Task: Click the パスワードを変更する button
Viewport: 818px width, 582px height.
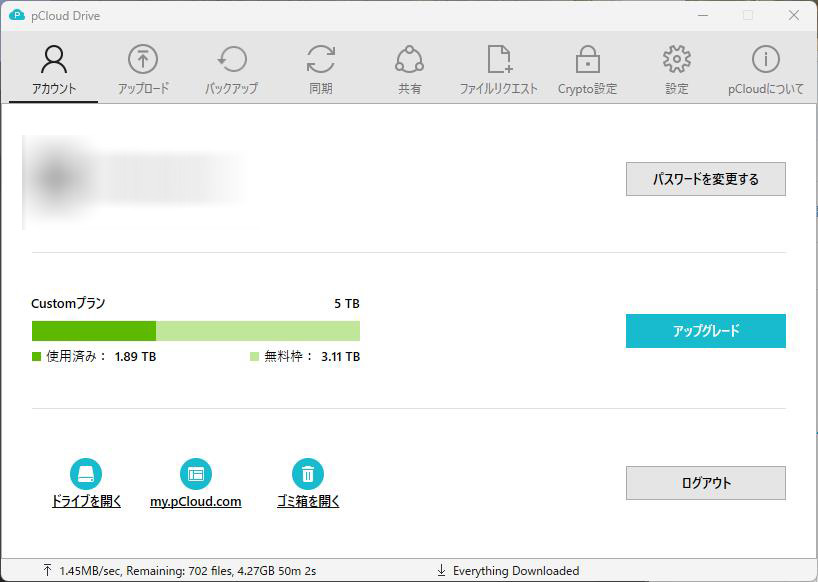Action: pyautogui.click(x=706, y=179)
